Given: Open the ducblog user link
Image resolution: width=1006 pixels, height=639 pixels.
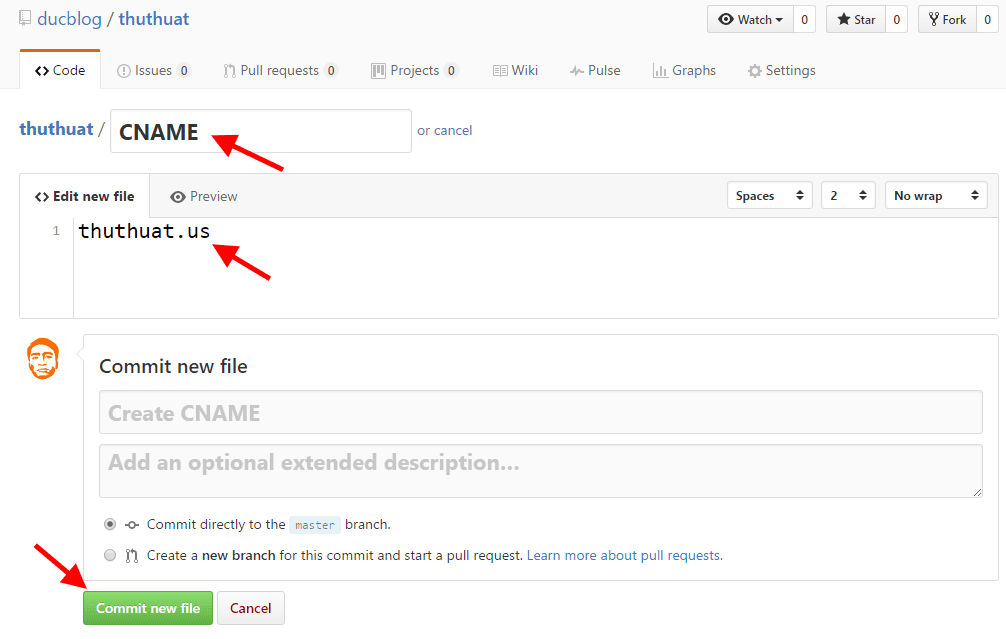Looking at the screenshot, I should tap(69, 19).
